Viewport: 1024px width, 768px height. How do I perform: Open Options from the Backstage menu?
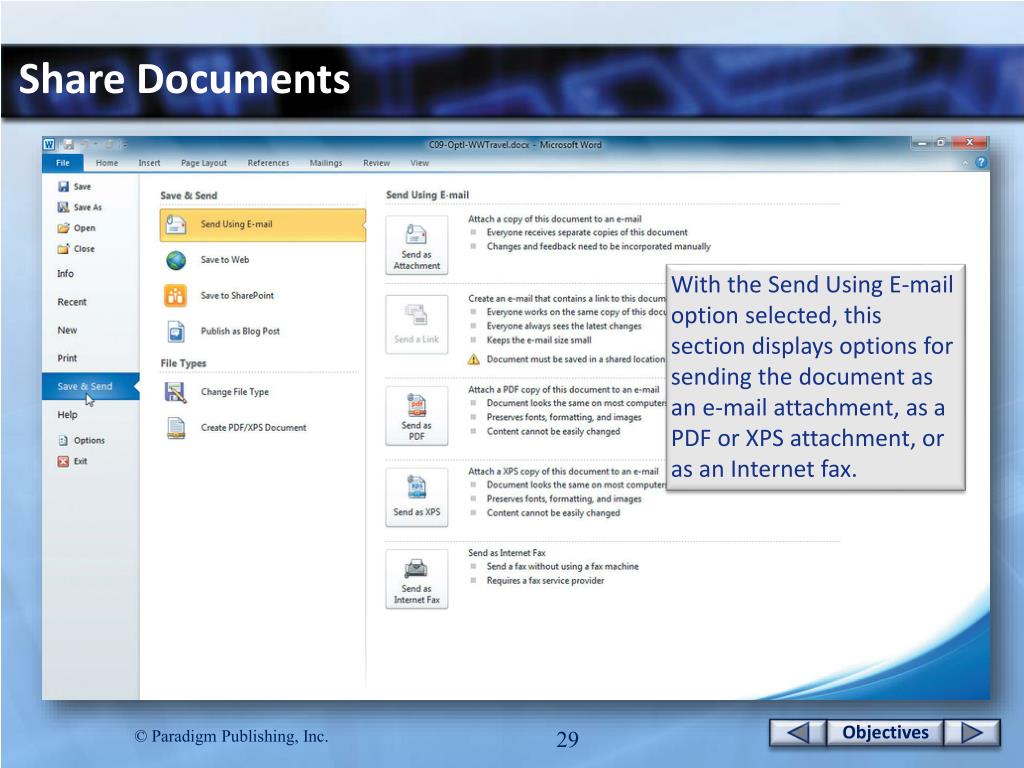[81, 440]
